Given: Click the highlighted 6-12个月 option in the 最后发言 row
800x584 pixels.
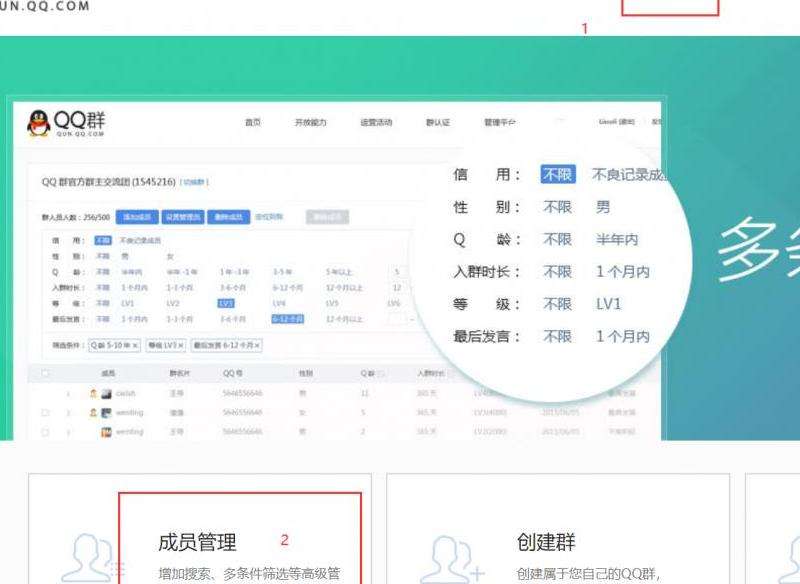Looking at the screenshot, I should pyautogui.click(x=288, y=319).
